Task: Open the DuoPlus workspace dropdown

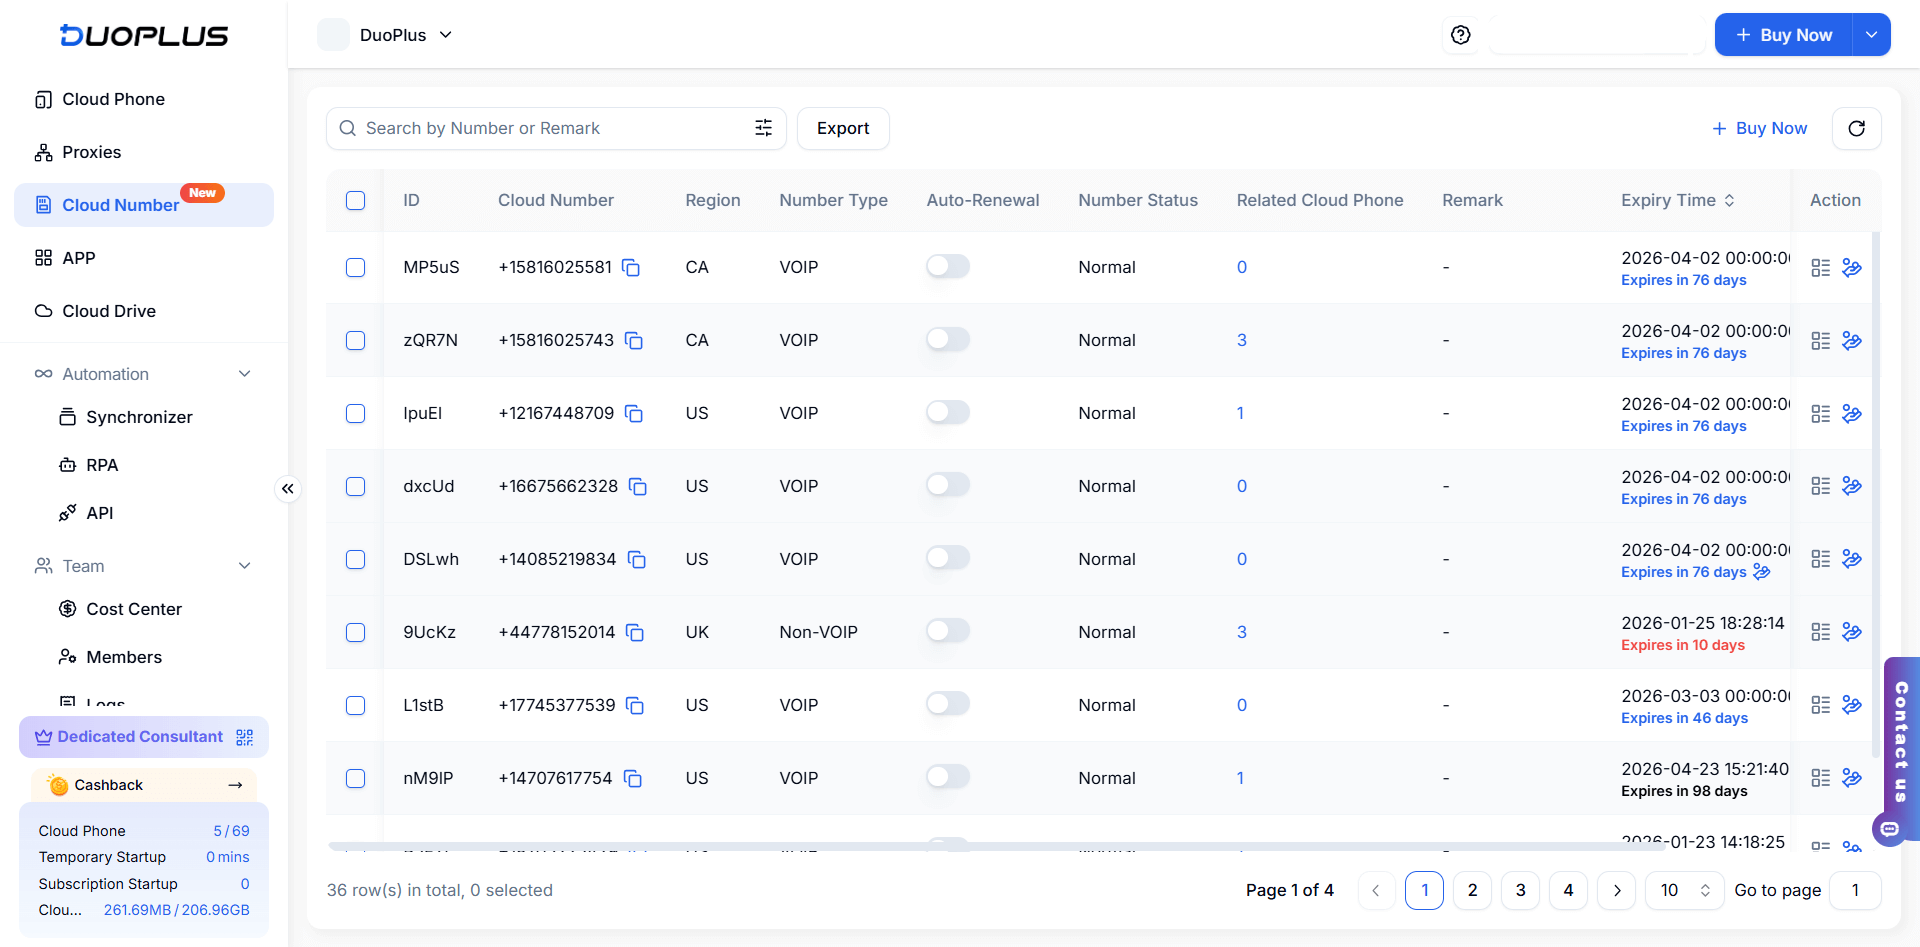Action: click(405, 35)
